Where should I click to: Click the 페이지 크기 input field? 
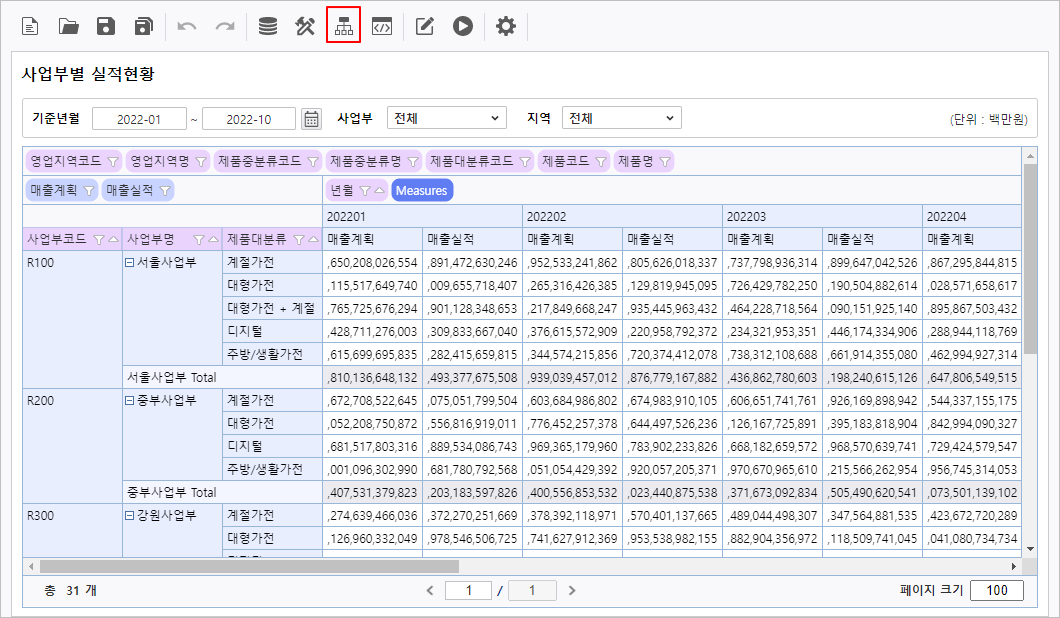996,590
